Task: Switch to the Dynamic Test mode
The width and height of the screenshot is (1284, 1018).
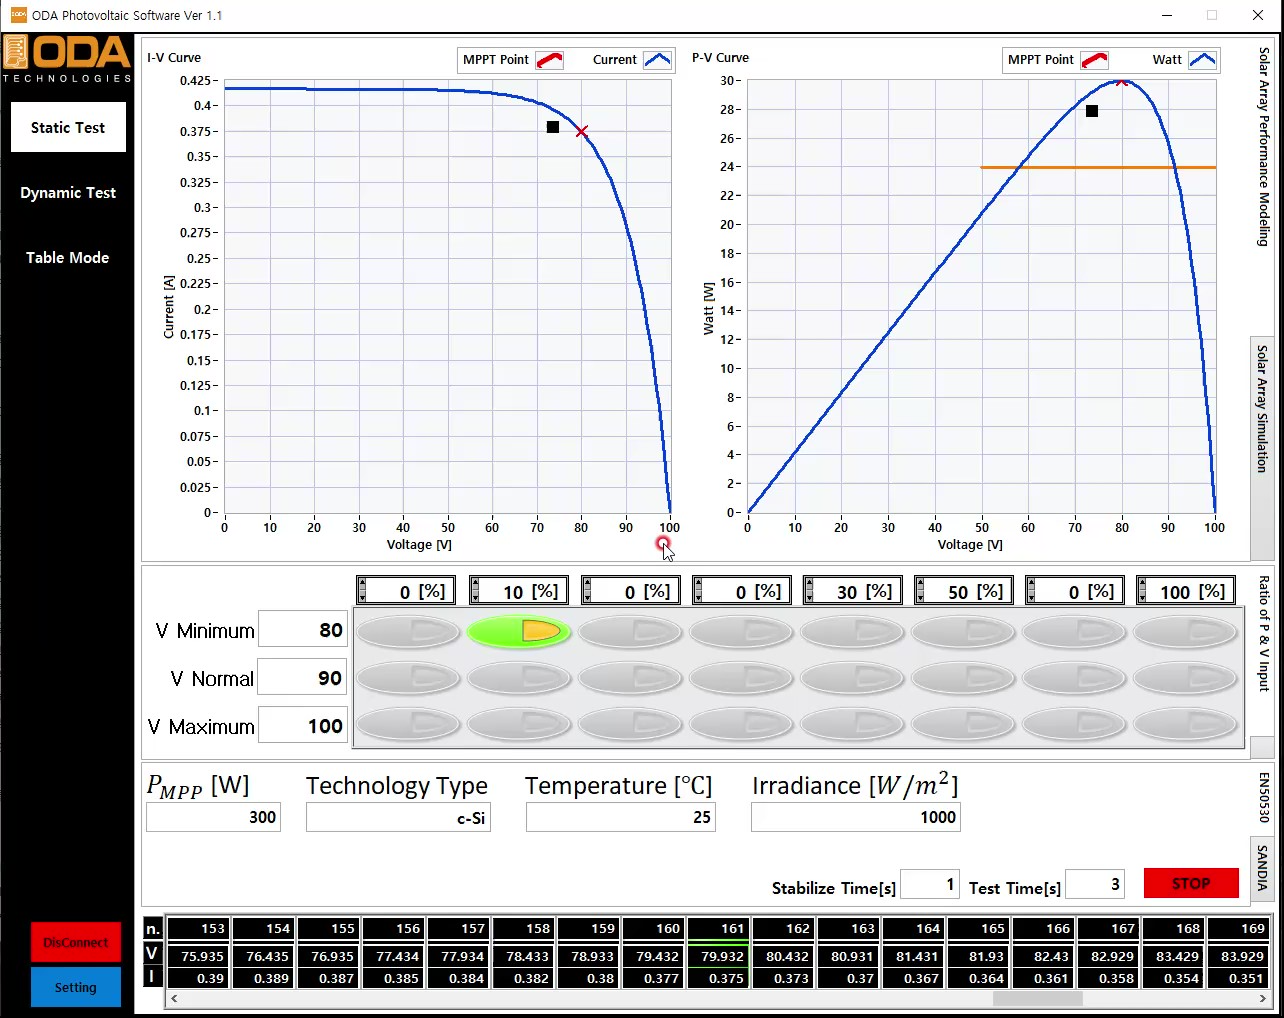Action: (x=68, y=193)
